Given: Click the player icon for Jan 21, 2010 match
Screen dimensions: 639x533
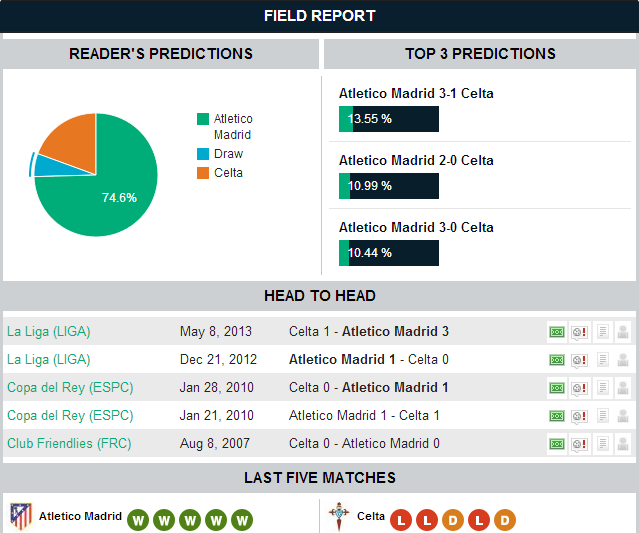Looking at the screenshot, I should pyautogui.click(x=624, y=416).
